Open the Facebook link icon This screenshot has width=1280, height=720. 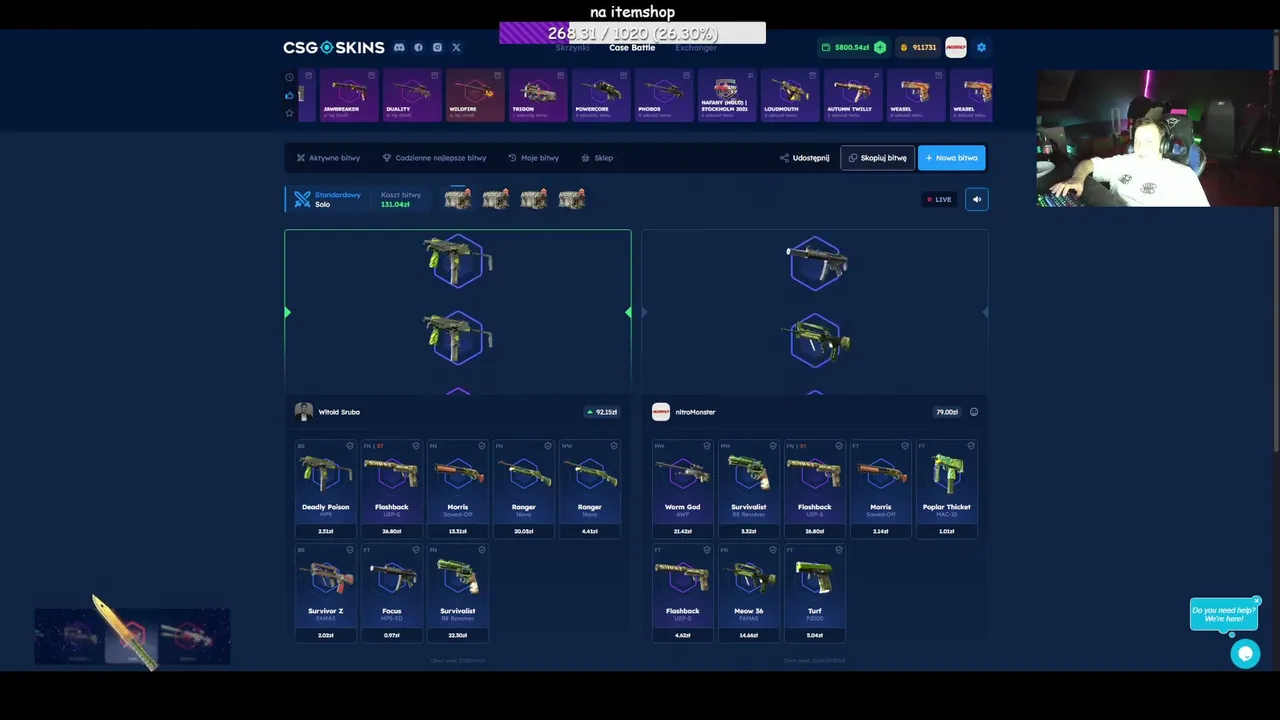point(418,47)
